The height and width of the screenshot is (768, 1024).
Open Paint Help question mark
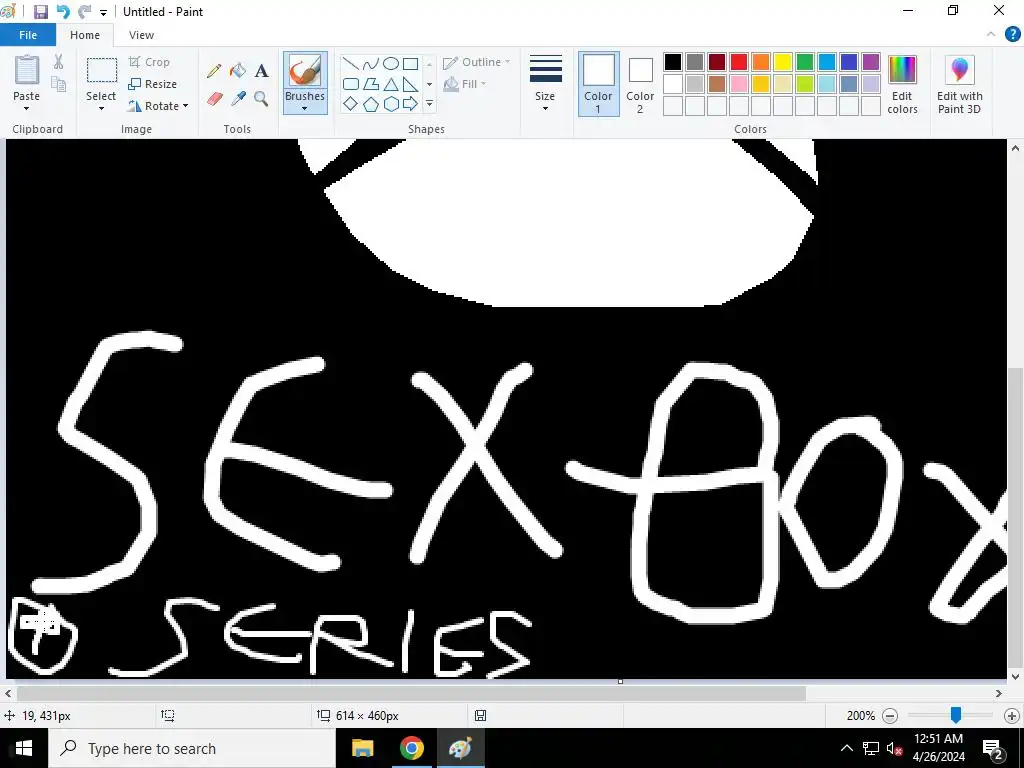pos(1012,35)
